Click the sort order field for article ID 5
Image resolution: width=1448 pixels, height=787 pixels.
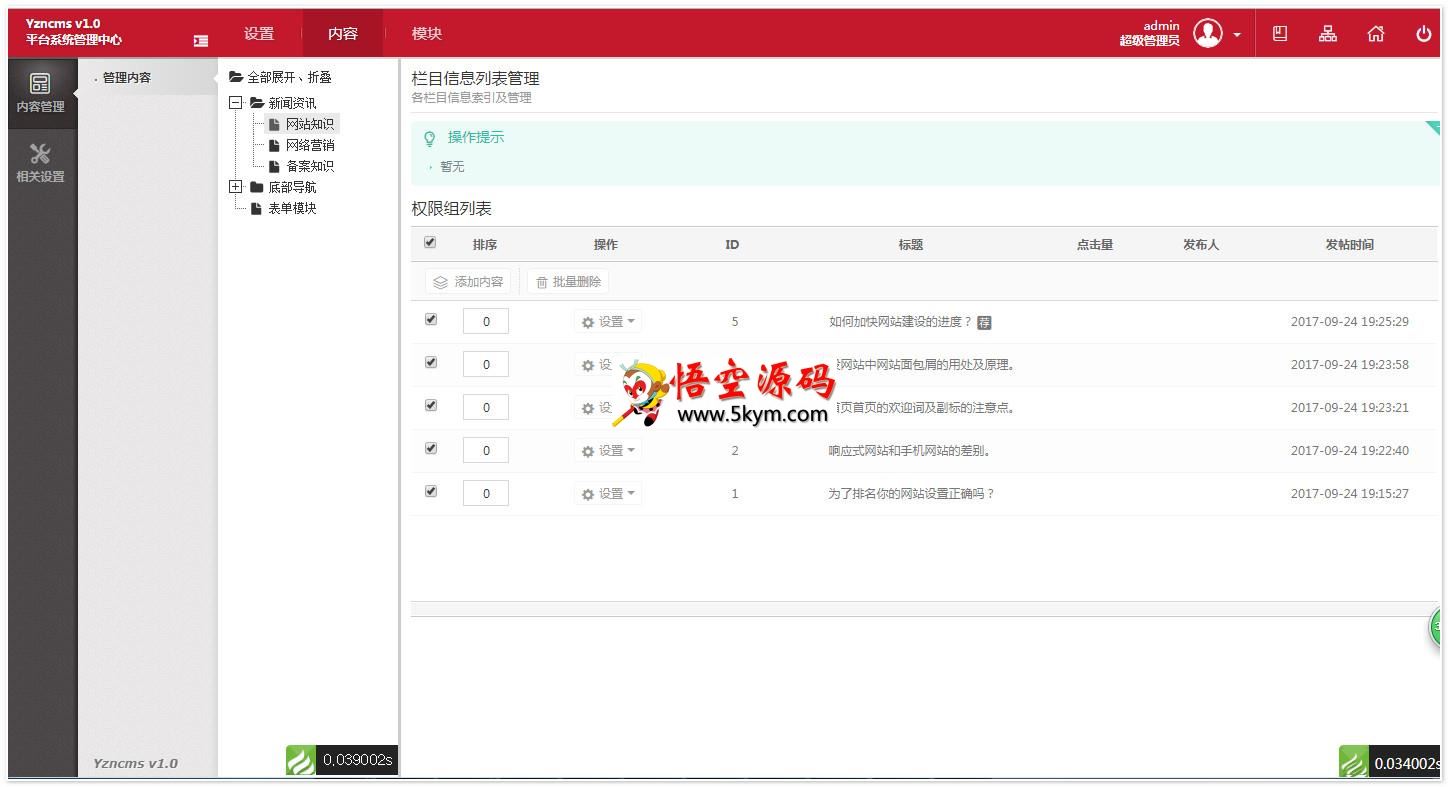(486, 322)
